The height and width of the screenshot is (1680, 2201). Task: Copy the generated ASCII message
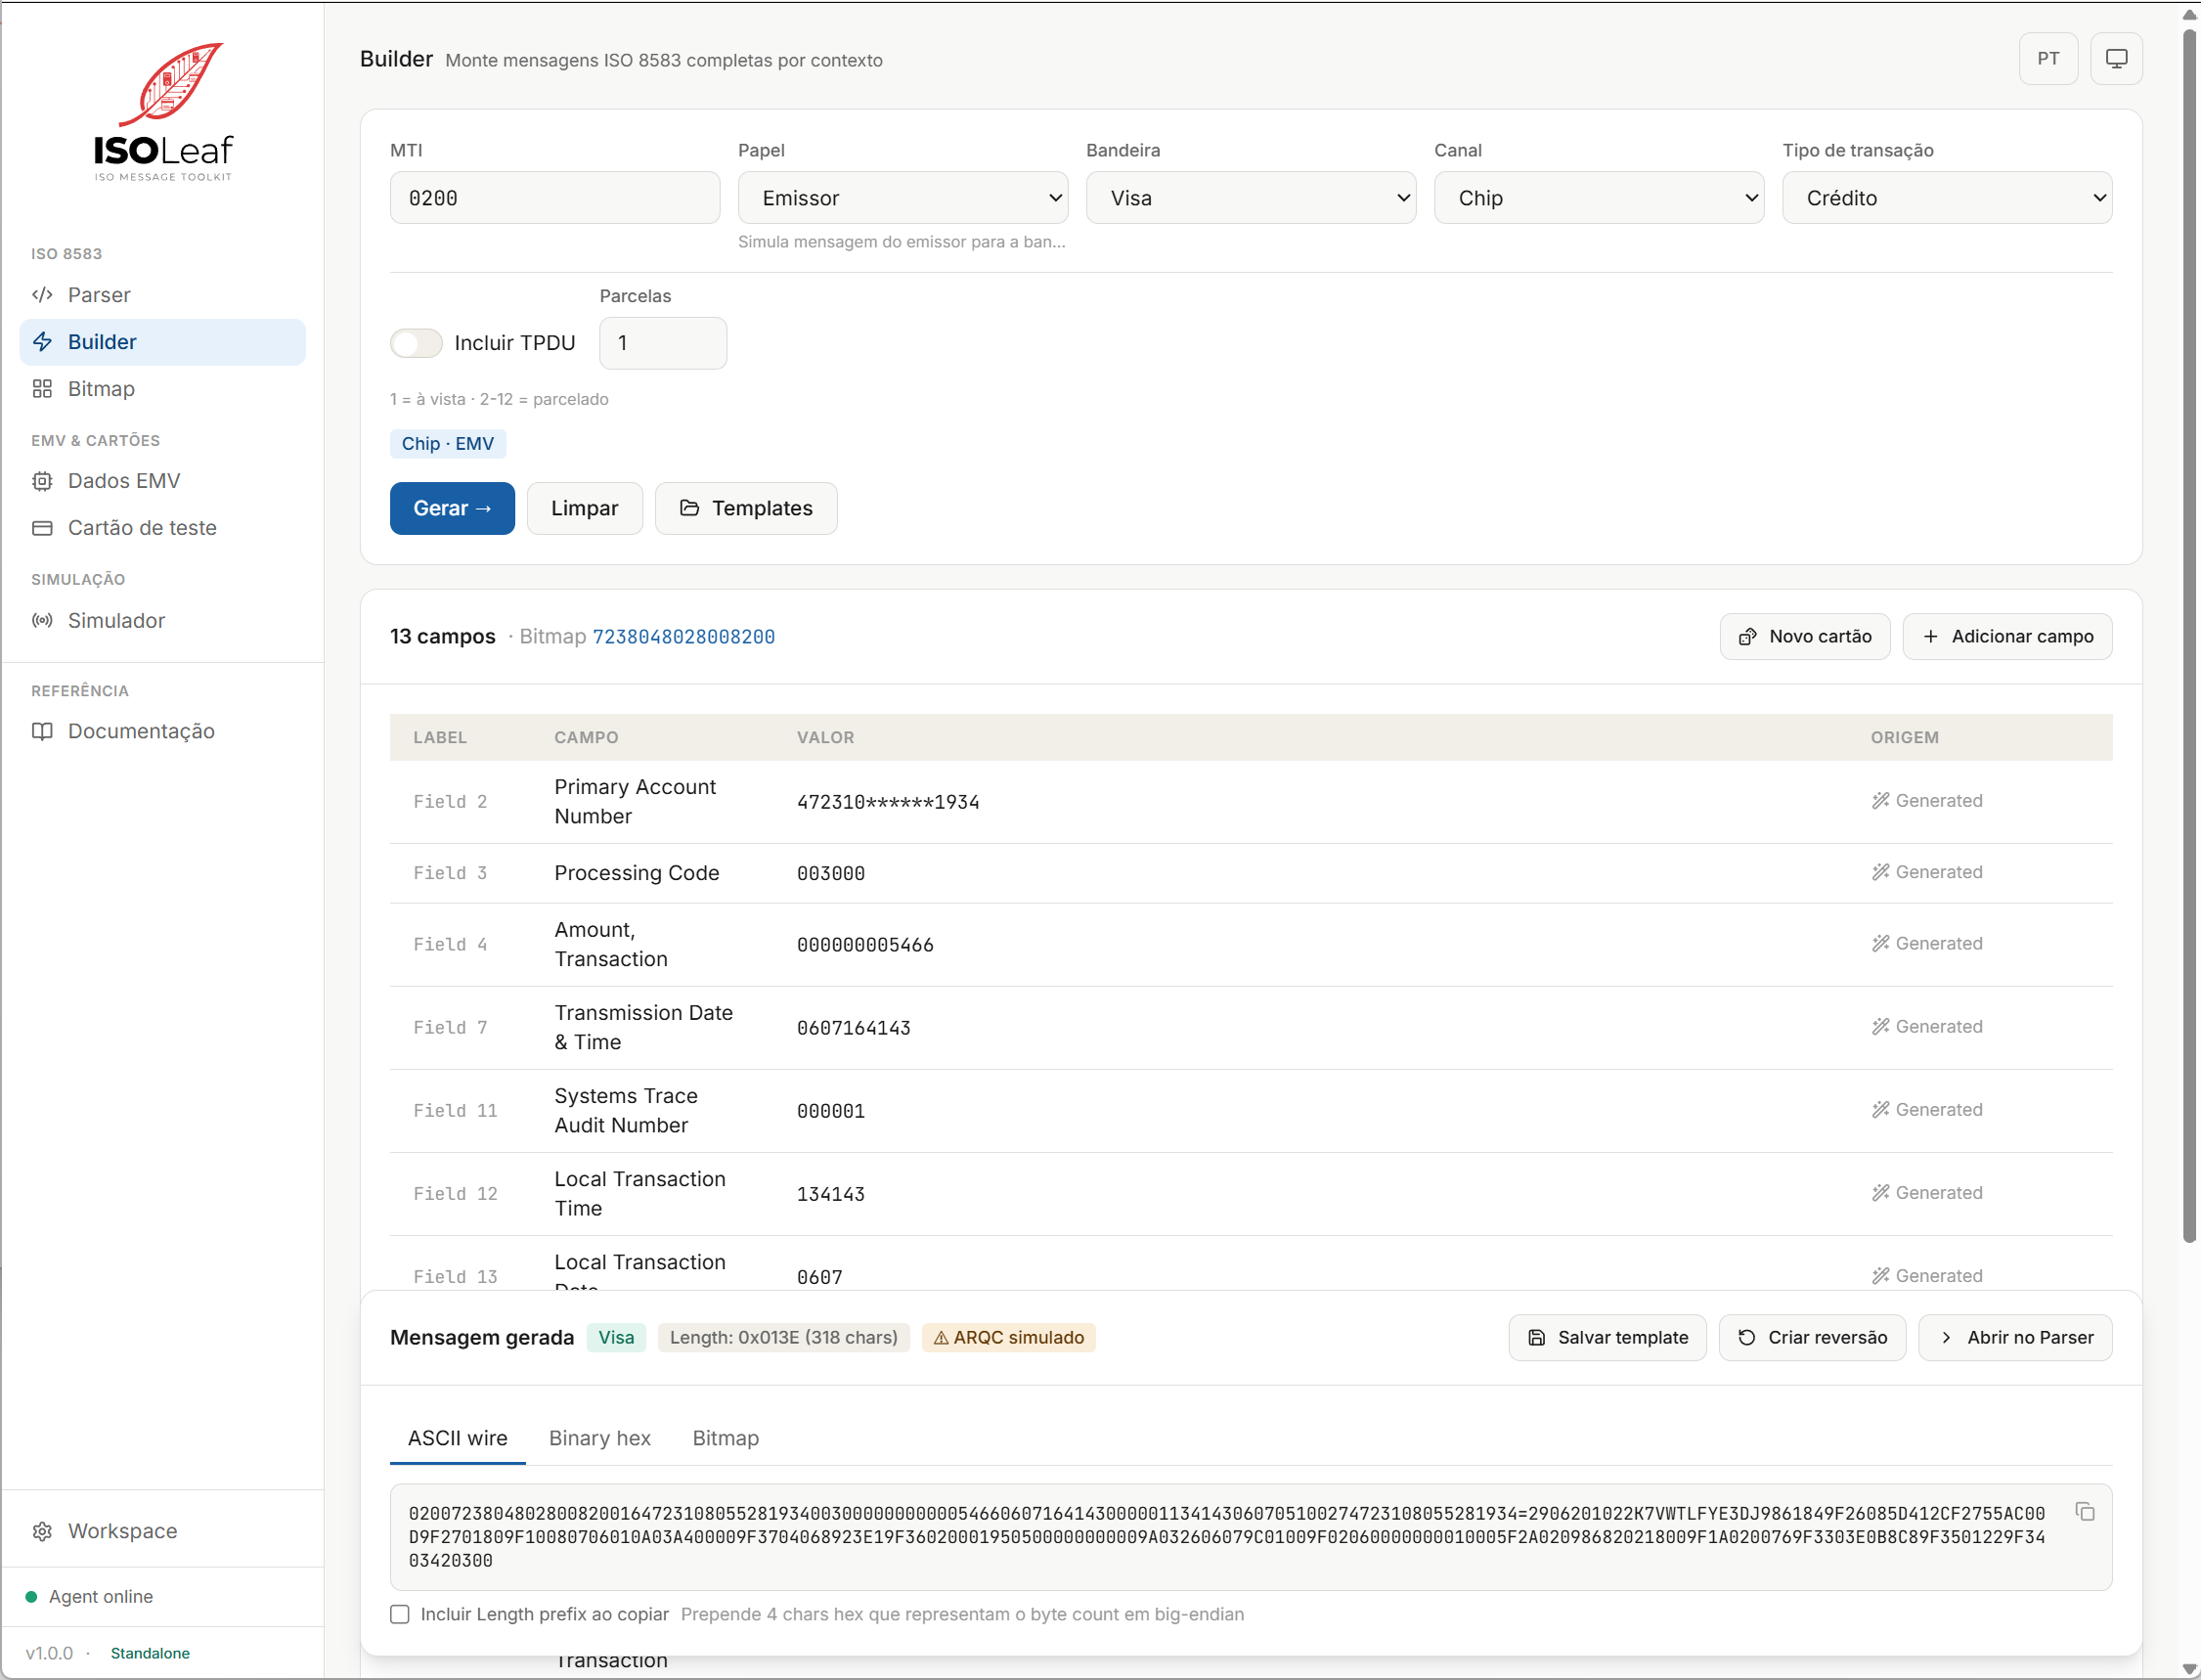click(2085, 1512)
